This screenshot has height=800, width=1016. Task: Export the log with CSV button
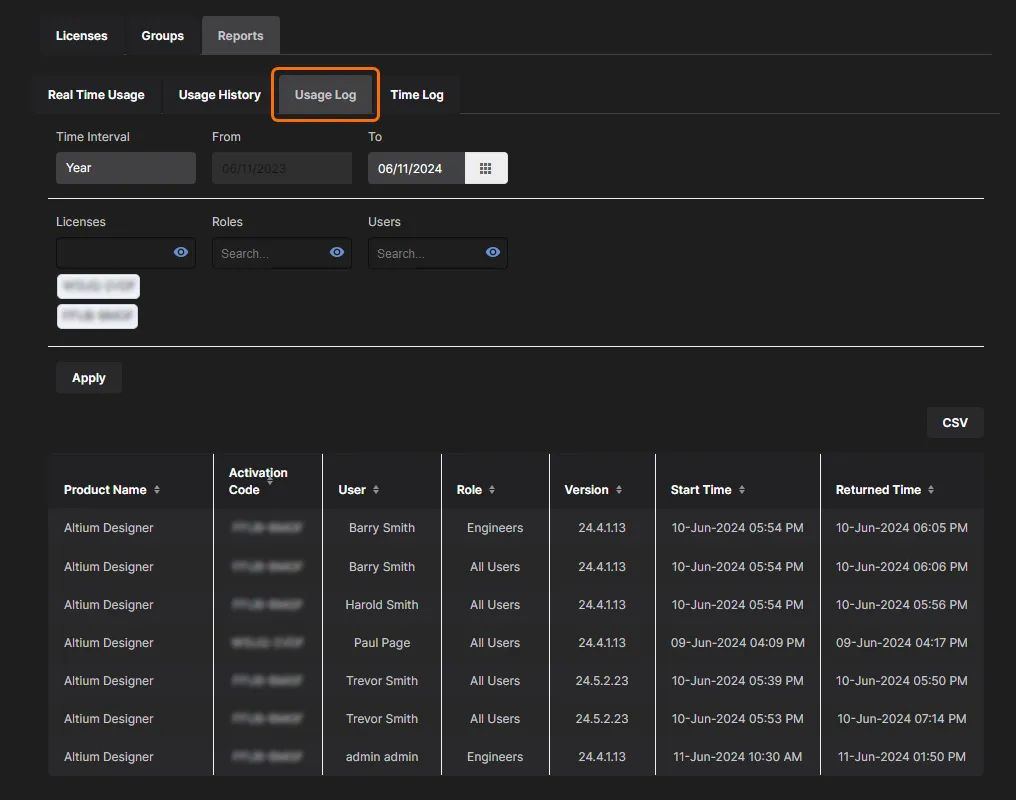coord(955,422)
